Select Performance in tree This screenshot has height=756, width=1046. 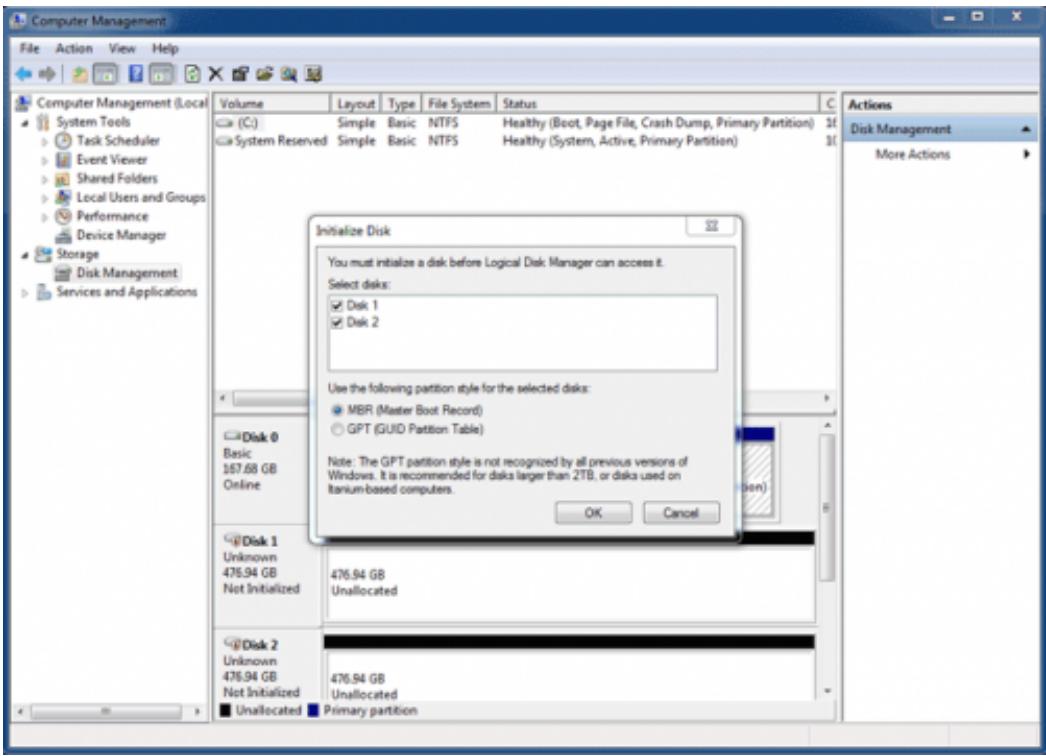[112, 216]
